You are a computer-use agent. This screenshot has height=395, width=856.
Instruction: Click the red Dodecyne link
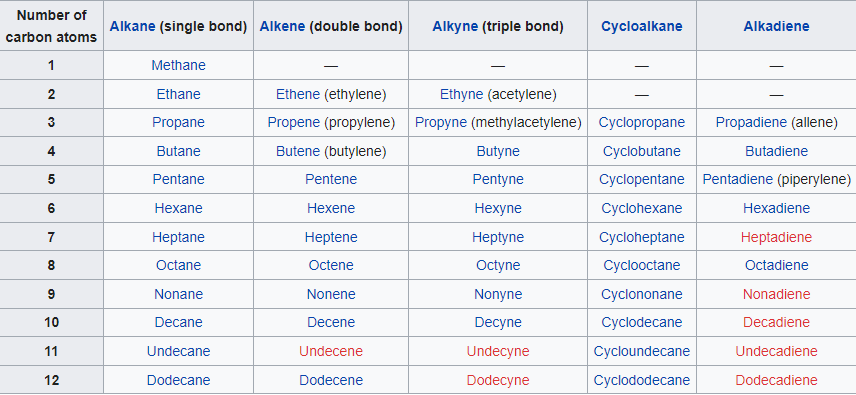pos(498,380)
